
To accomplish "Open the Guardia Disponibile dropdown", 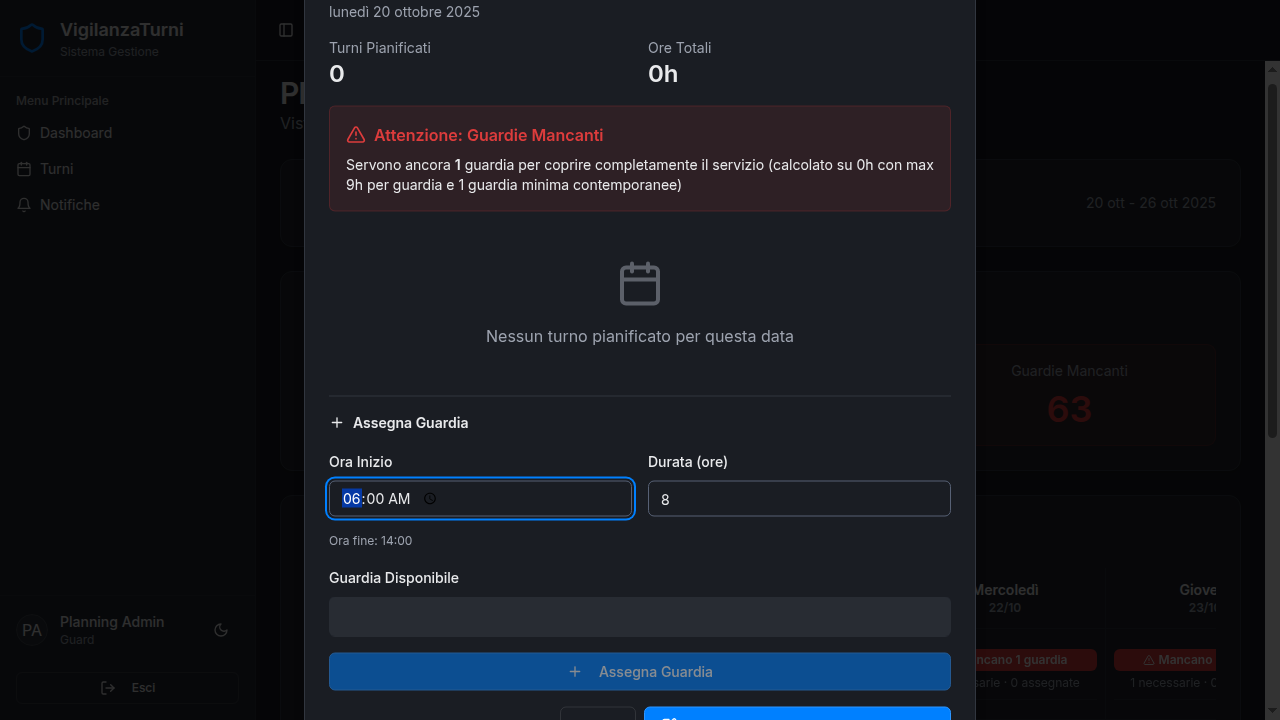I will click(639, 617).
